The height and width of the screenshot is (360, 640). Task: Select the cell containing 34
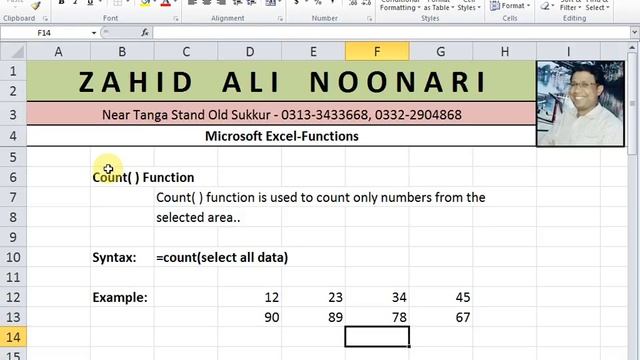[x=377, y=297]
